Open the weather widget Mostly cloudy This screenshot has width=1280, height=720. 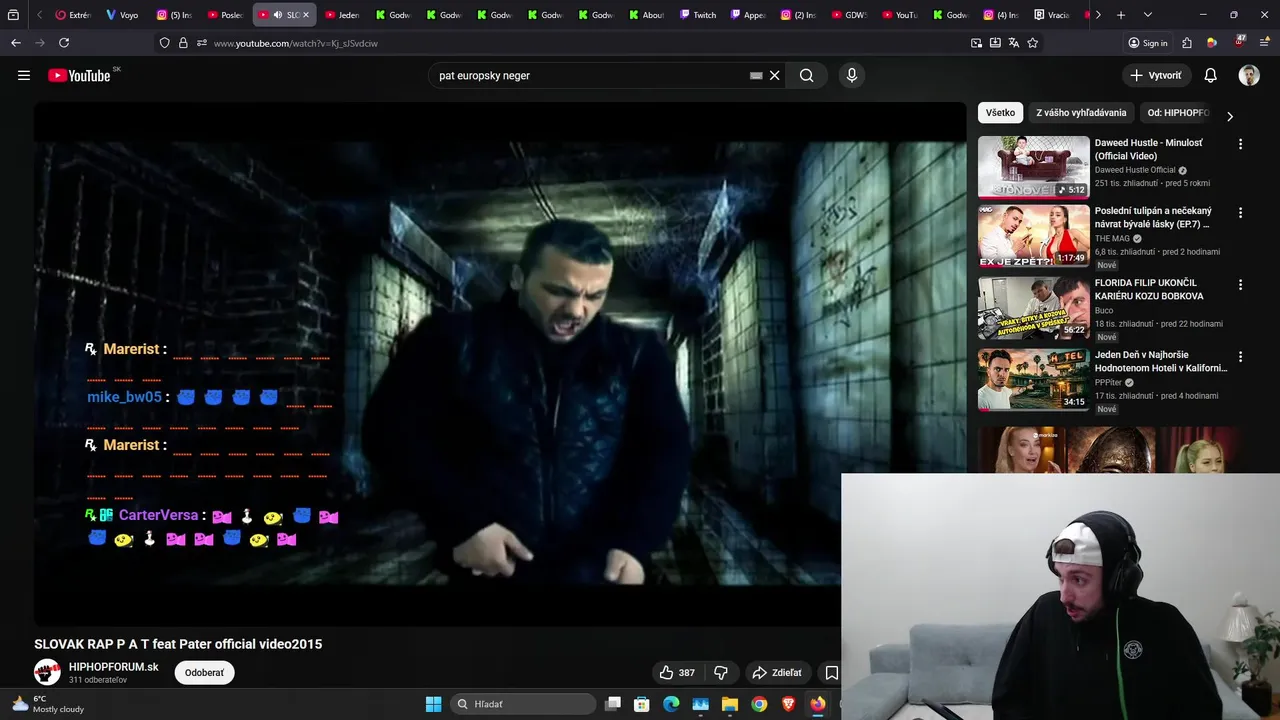pyautogui.click(x=47, y=704)
